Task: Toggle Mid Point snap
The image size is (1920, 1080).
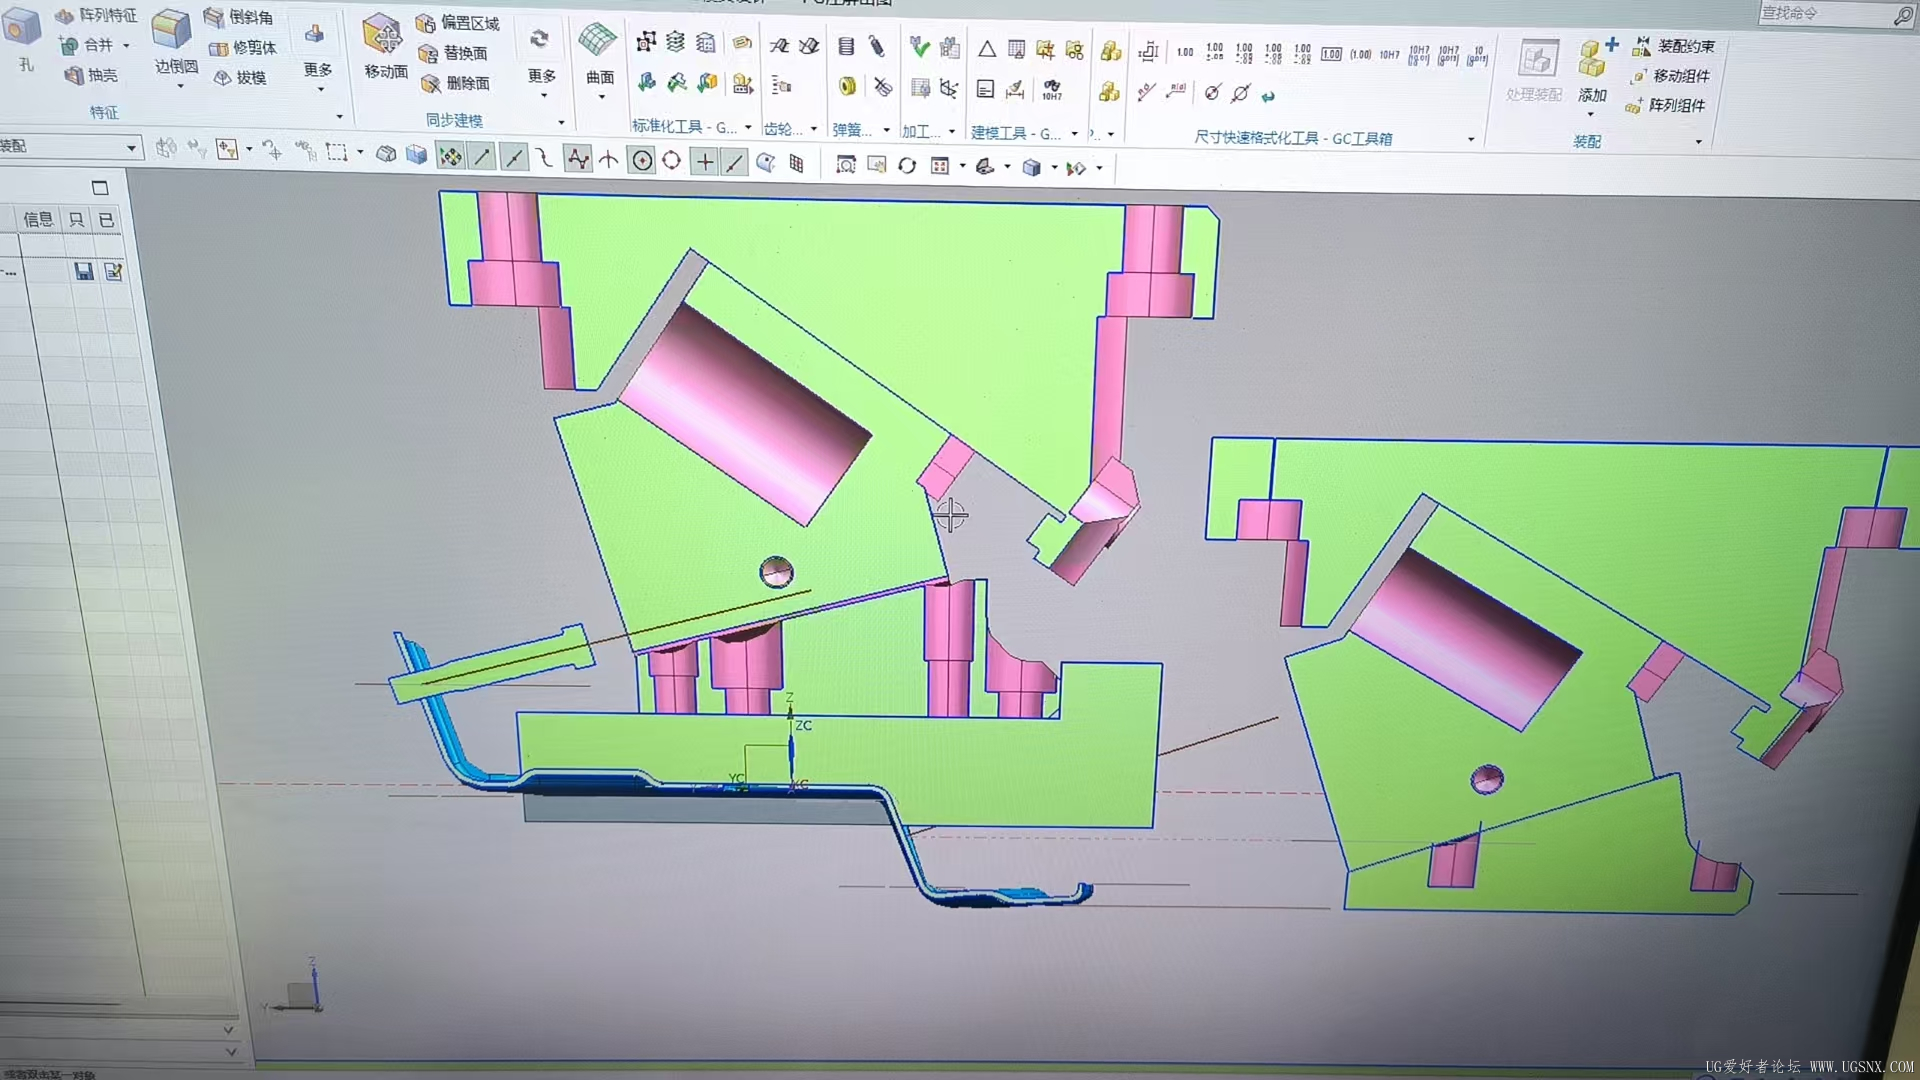Action: (x=514, y=157)
